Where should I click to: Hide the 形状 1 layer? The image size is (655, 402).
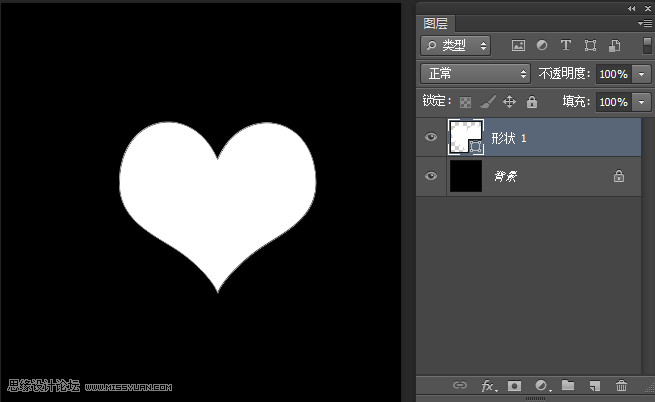coord(431,138)
